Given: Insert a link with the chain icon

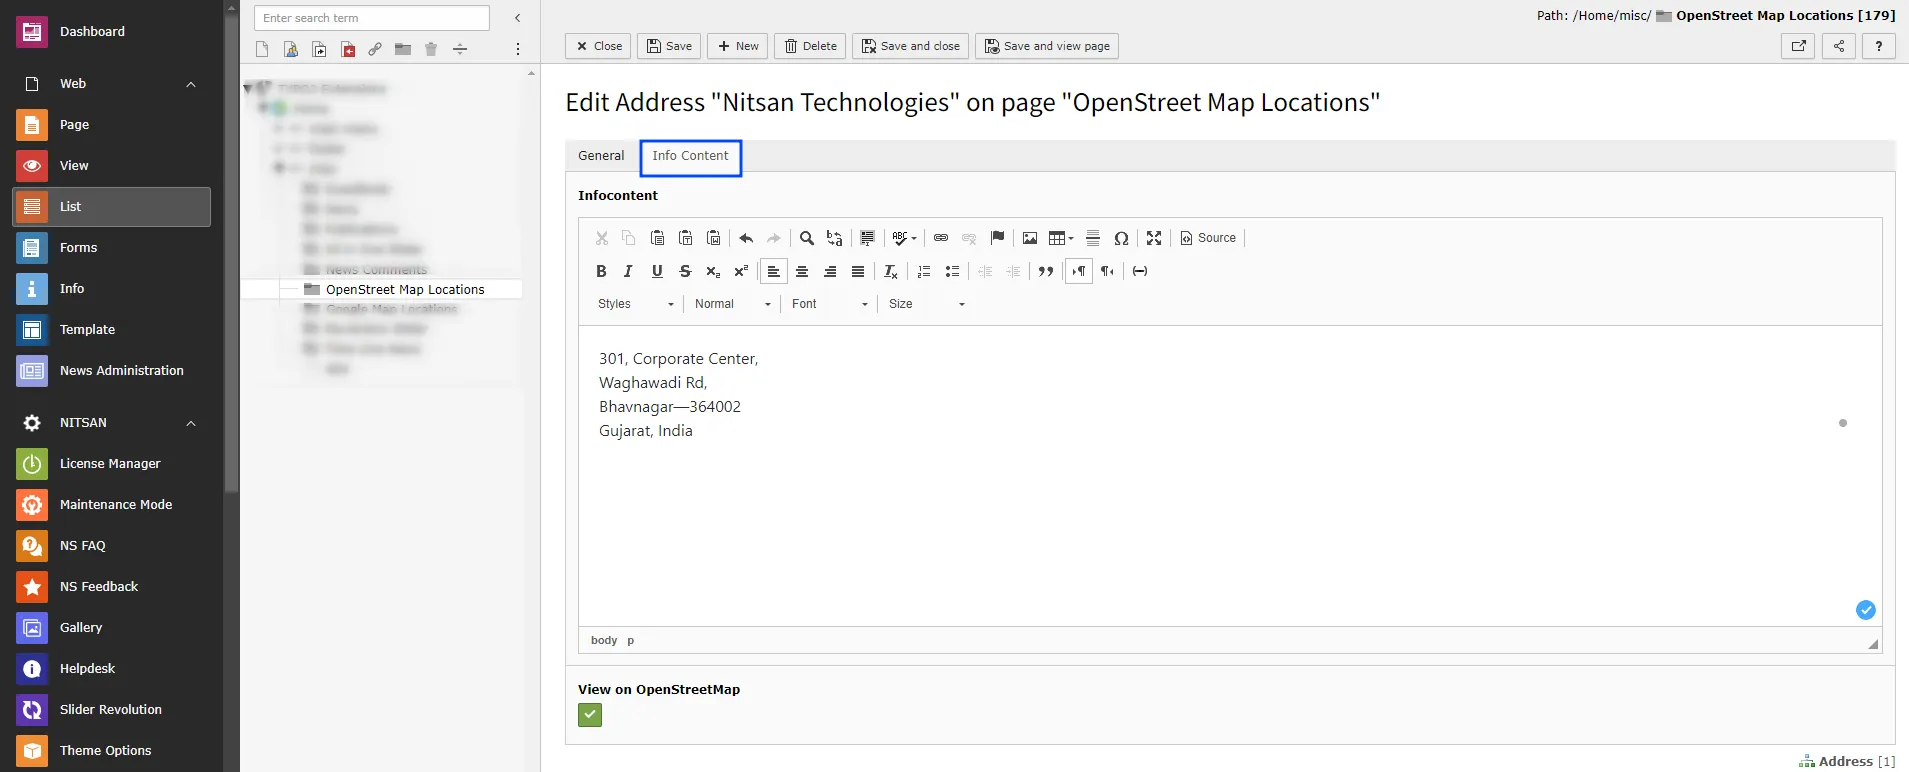Looking at the screenshot, I should (x=941, y=238).
